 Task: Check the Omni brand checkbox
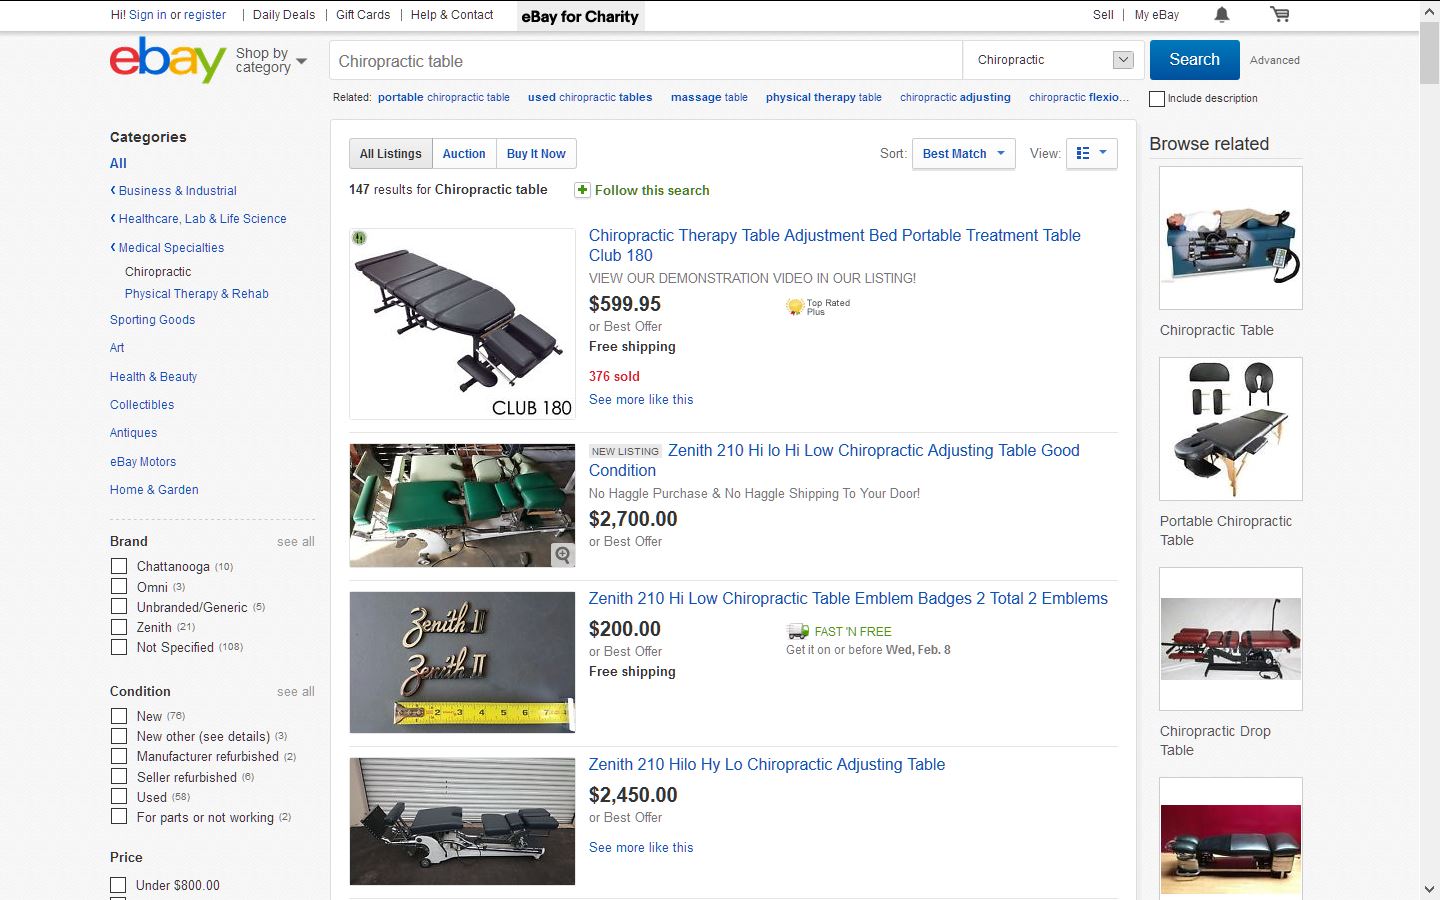119,586
